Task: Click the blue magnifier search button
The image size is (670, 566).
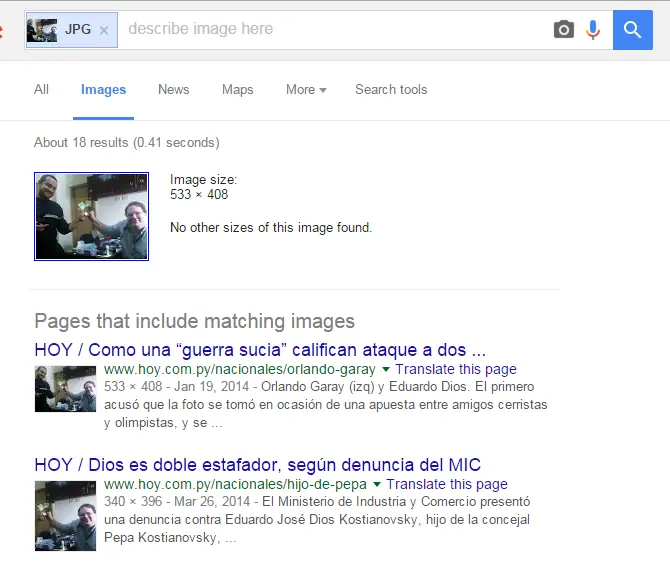Action: point(632,30)
